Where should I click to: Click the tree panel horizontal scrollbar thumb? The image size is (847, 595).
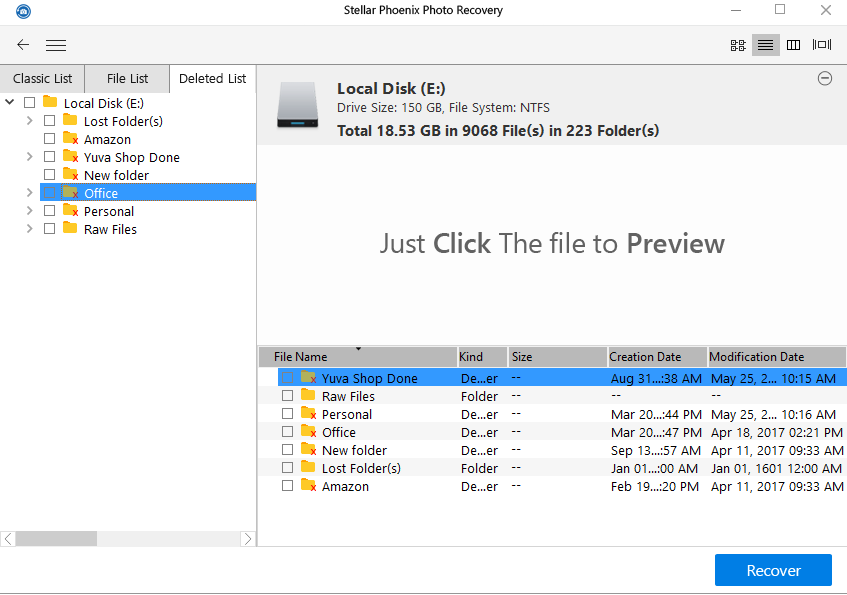(x=56, y=538)
